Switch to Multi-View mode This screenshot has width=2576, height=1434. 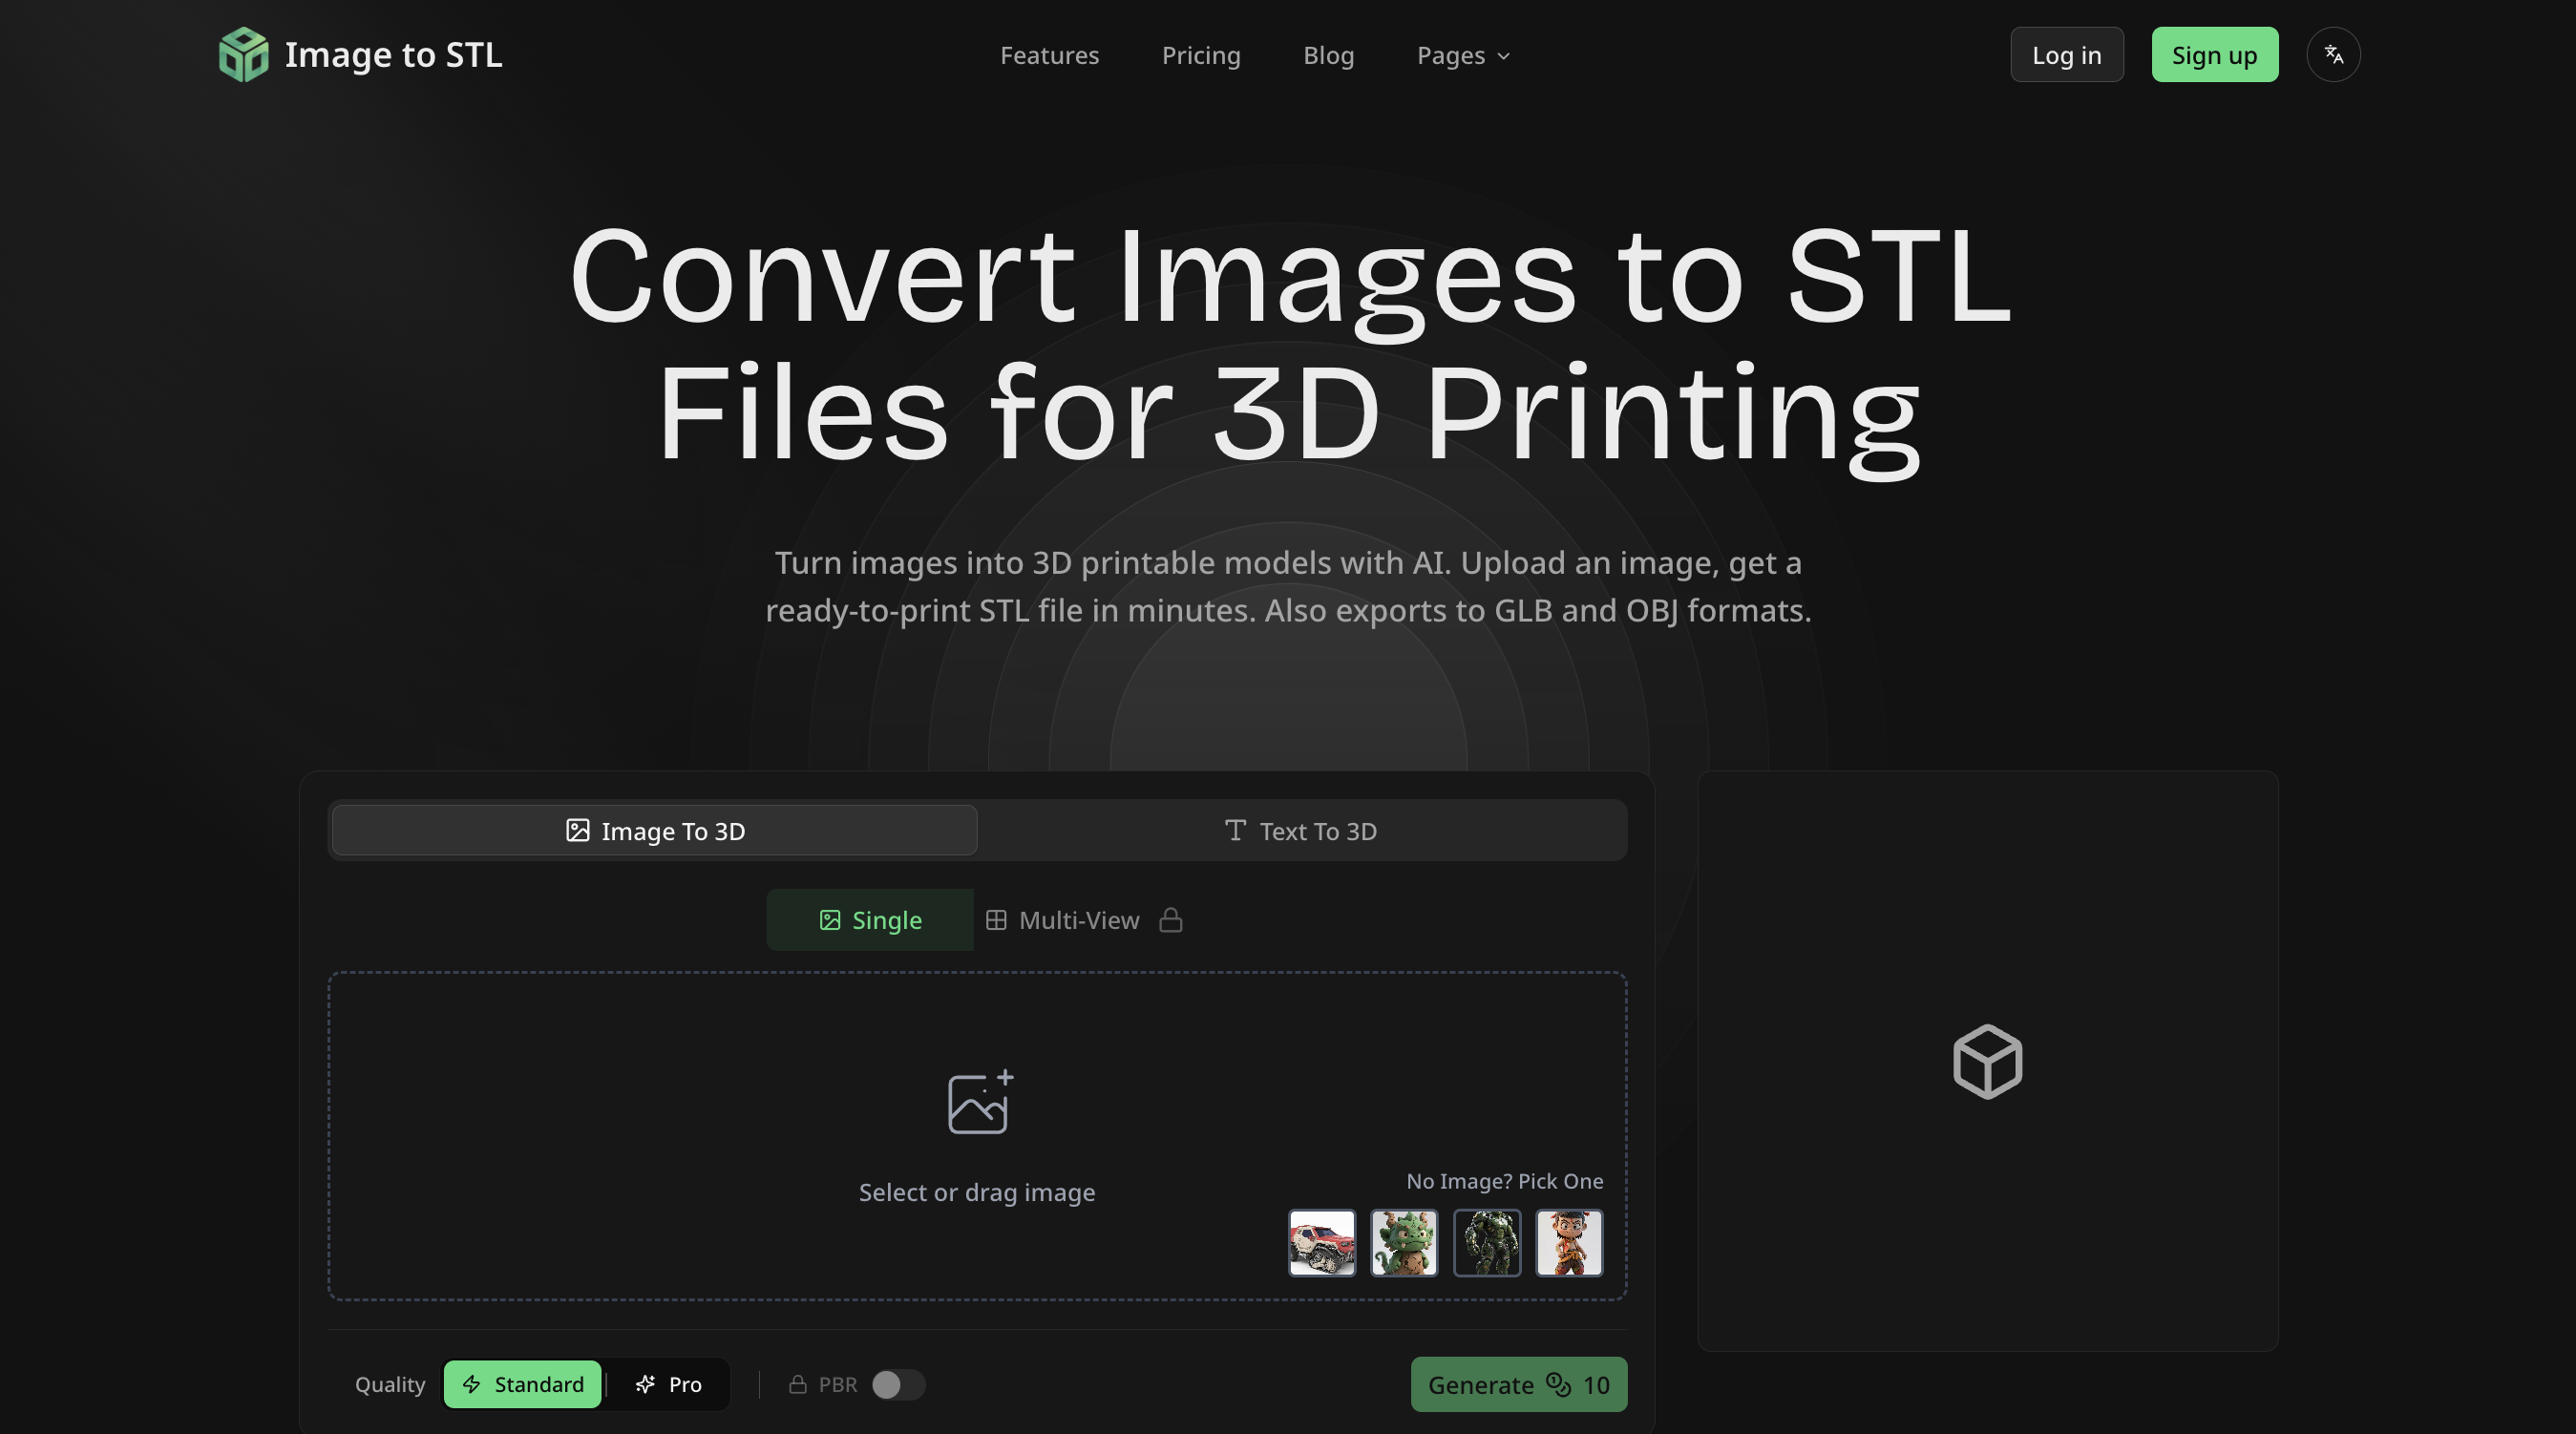point(1062,920)
